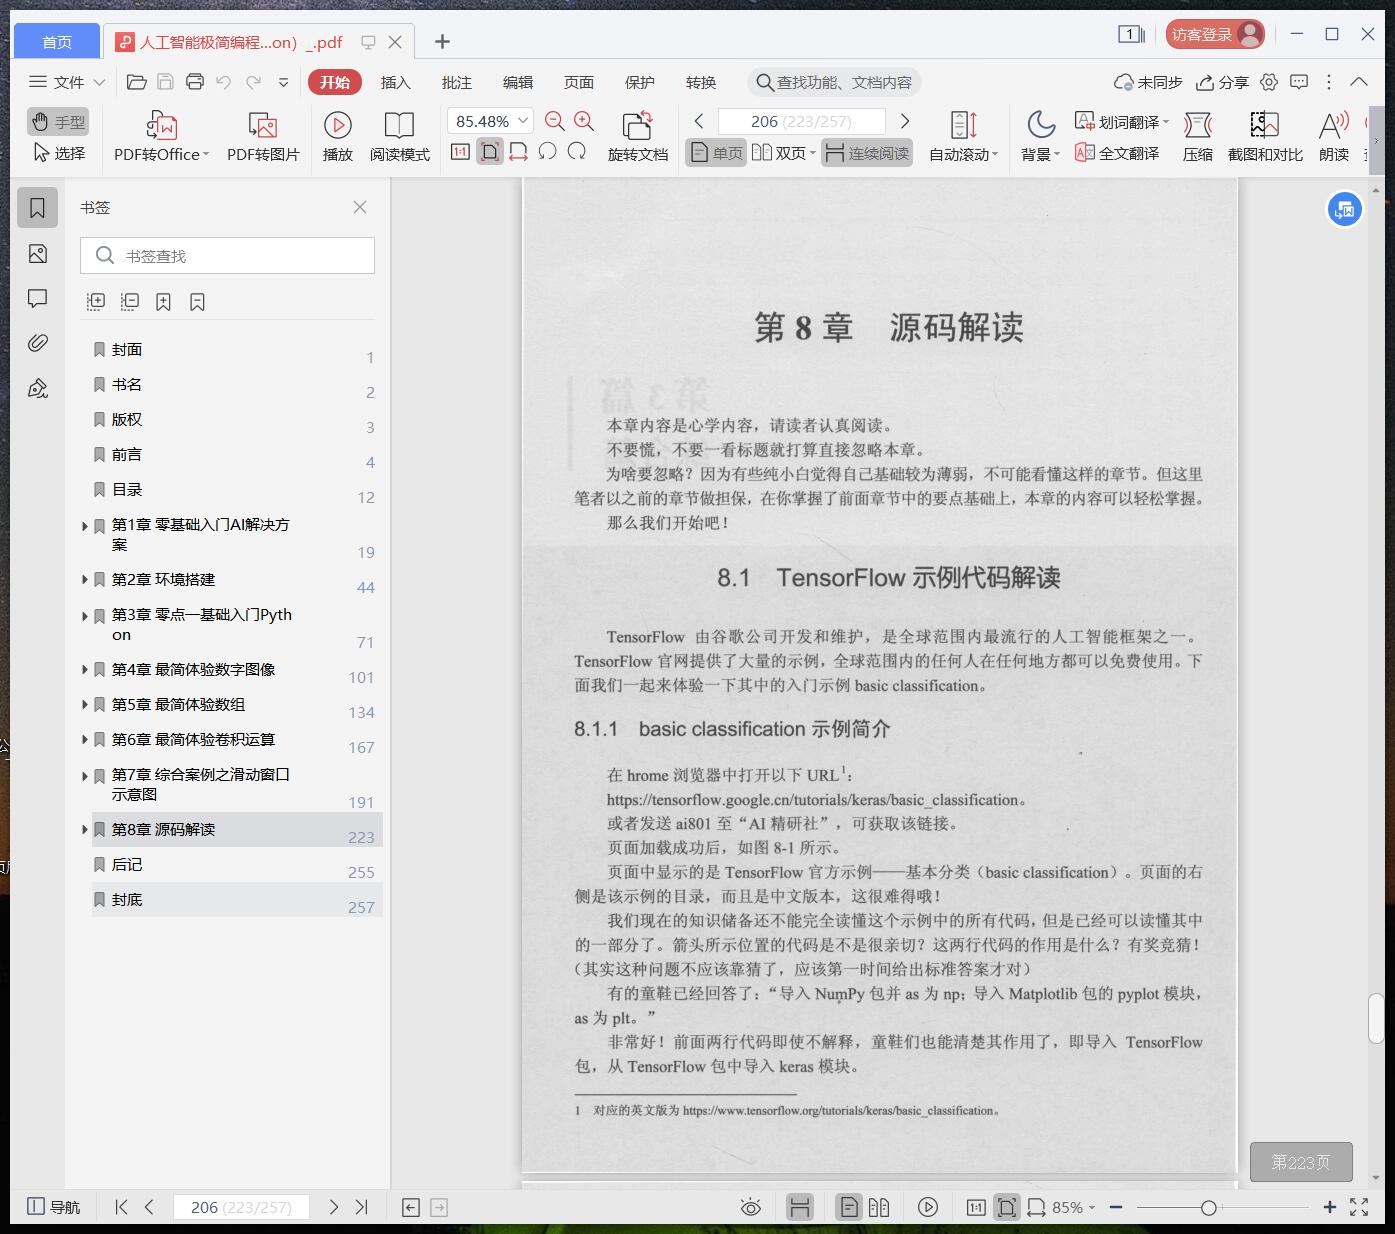Zoom in with the ribbon magnifier plus

[584, 121]
